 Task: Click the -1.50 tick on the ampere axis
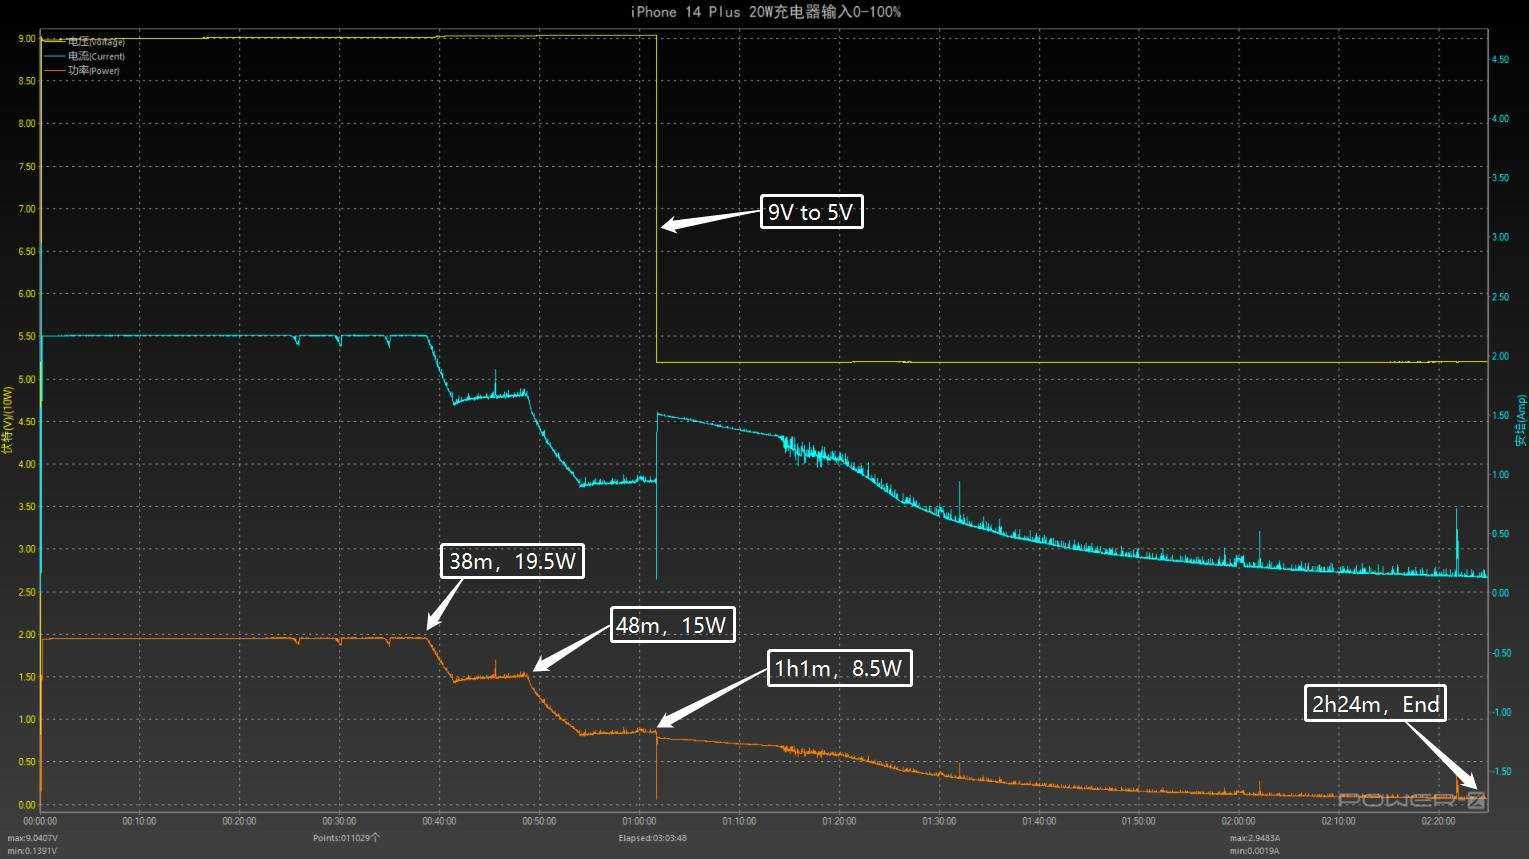click(x=1501, y=771)
